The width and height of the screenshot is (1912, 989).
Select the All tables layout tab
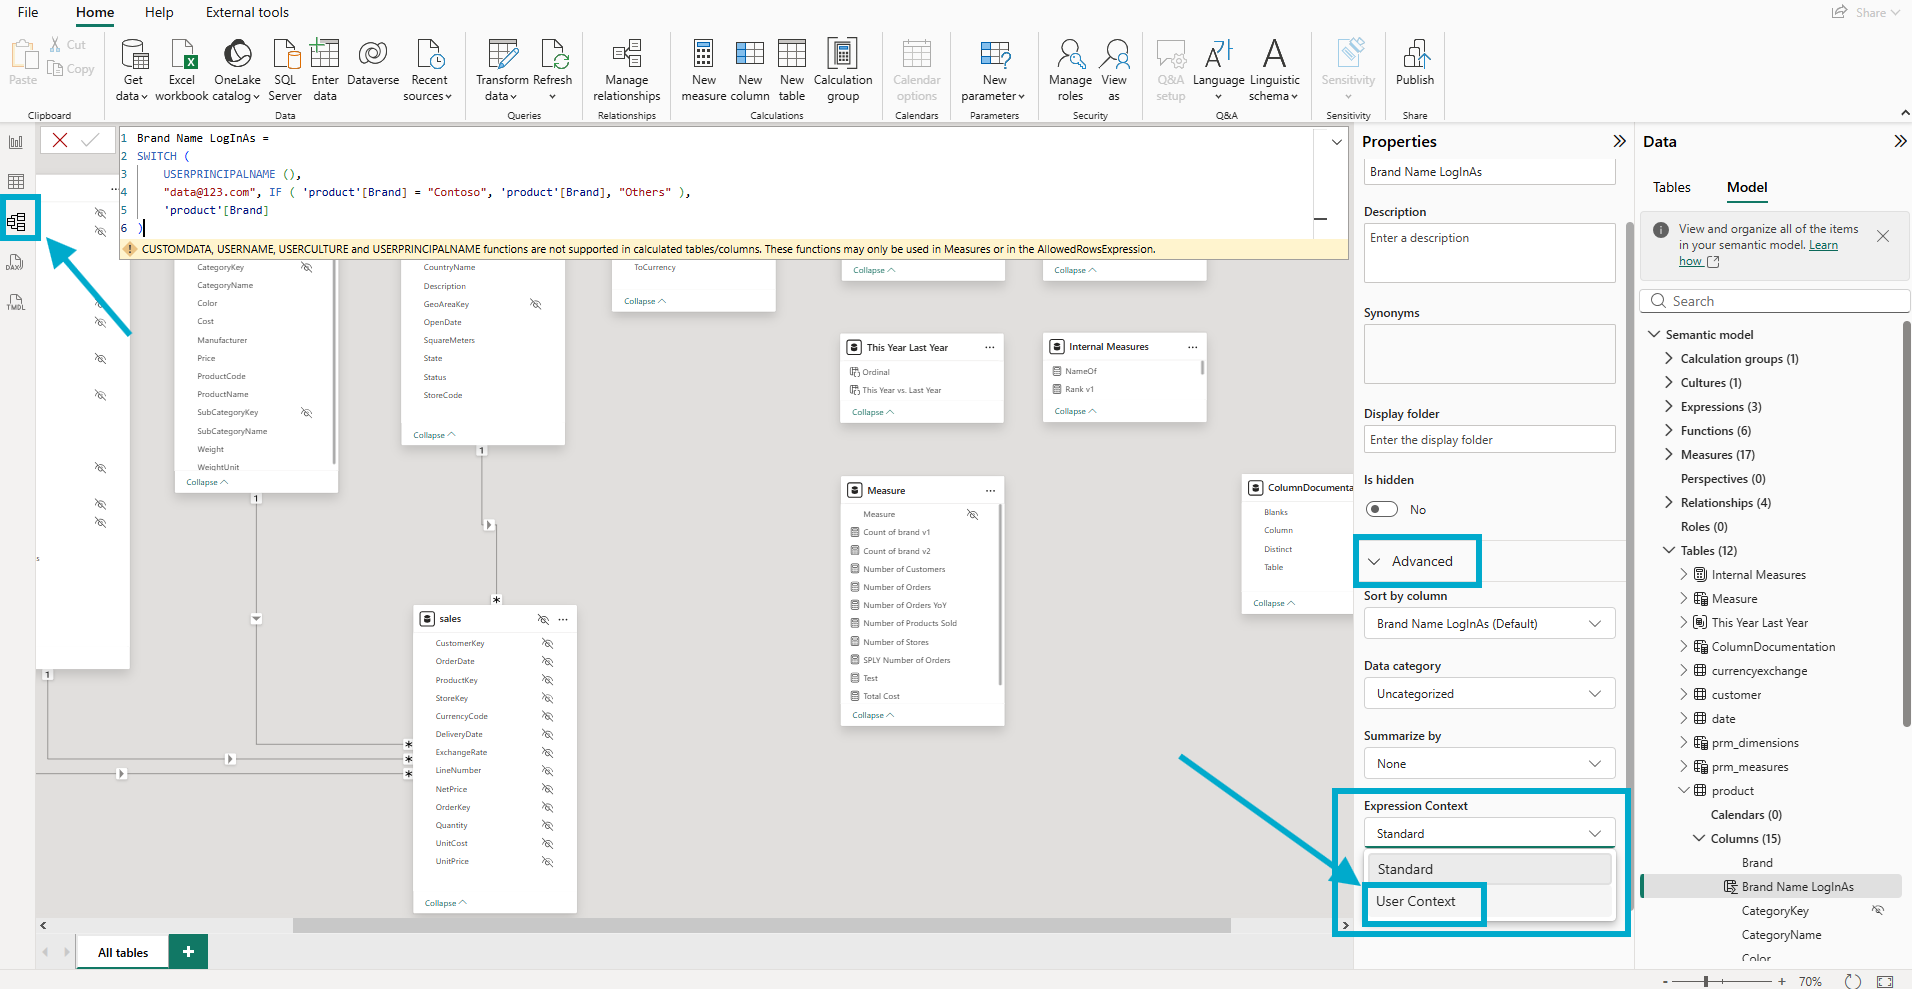point(123,952)
